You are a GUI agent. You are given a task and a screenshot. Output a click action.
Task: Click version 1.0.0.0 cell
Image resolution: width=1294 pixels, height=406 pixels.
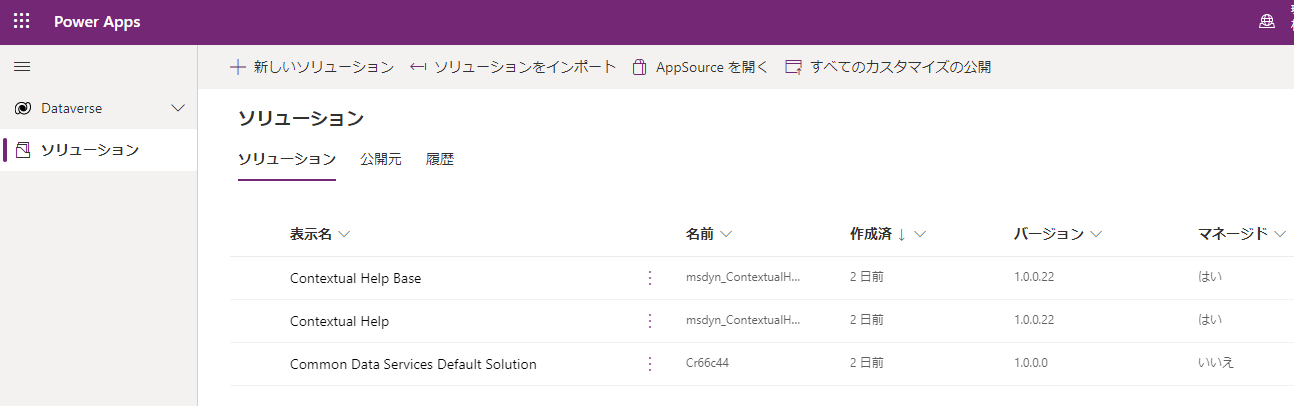click(x=1031, y=364)
